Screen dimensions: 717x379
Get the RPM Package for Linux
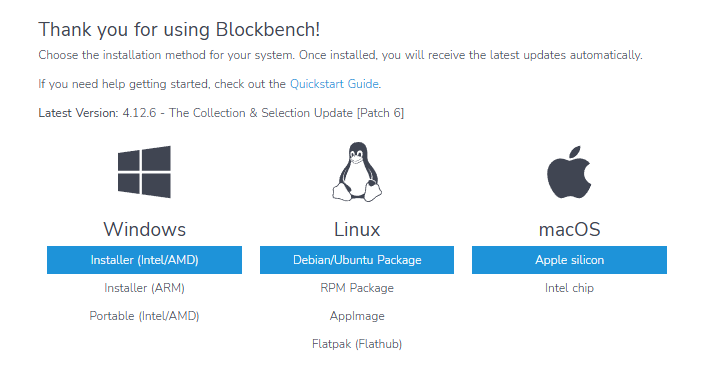(x=357, y=288)
